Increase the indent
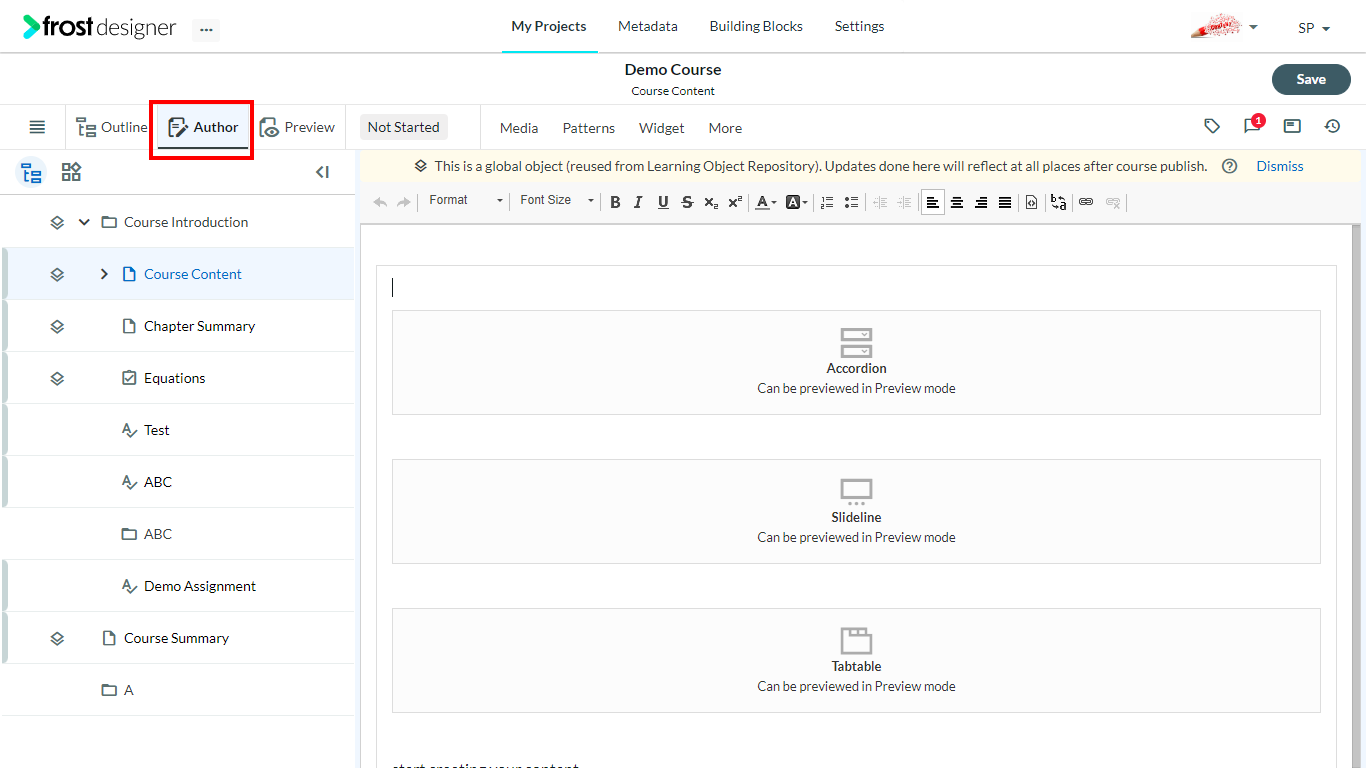This screenshot has width=1366, height=768. [904, 202]
